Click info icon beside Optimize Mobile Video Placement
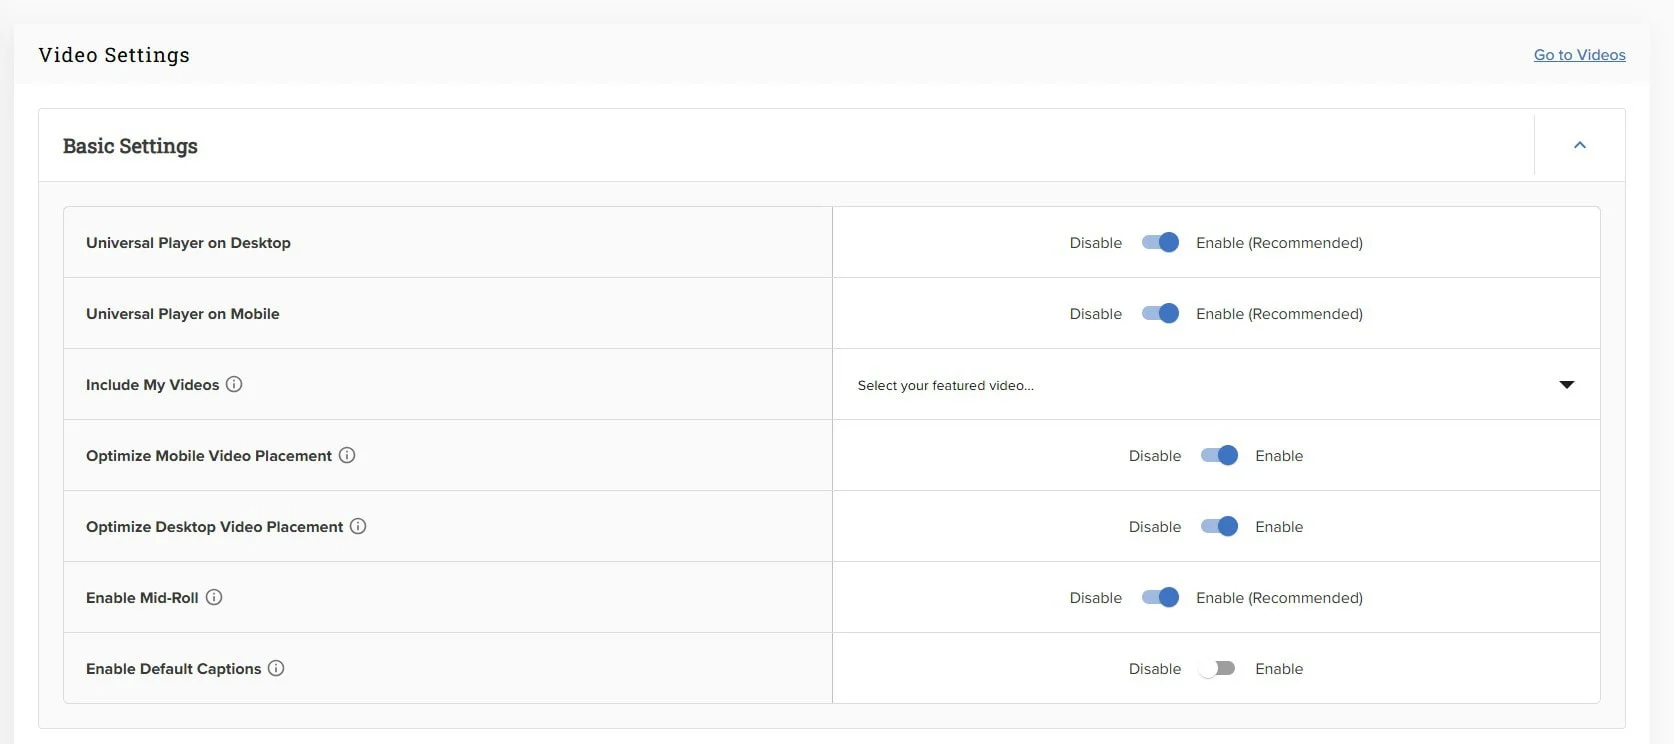 click(x=347, y=455)
